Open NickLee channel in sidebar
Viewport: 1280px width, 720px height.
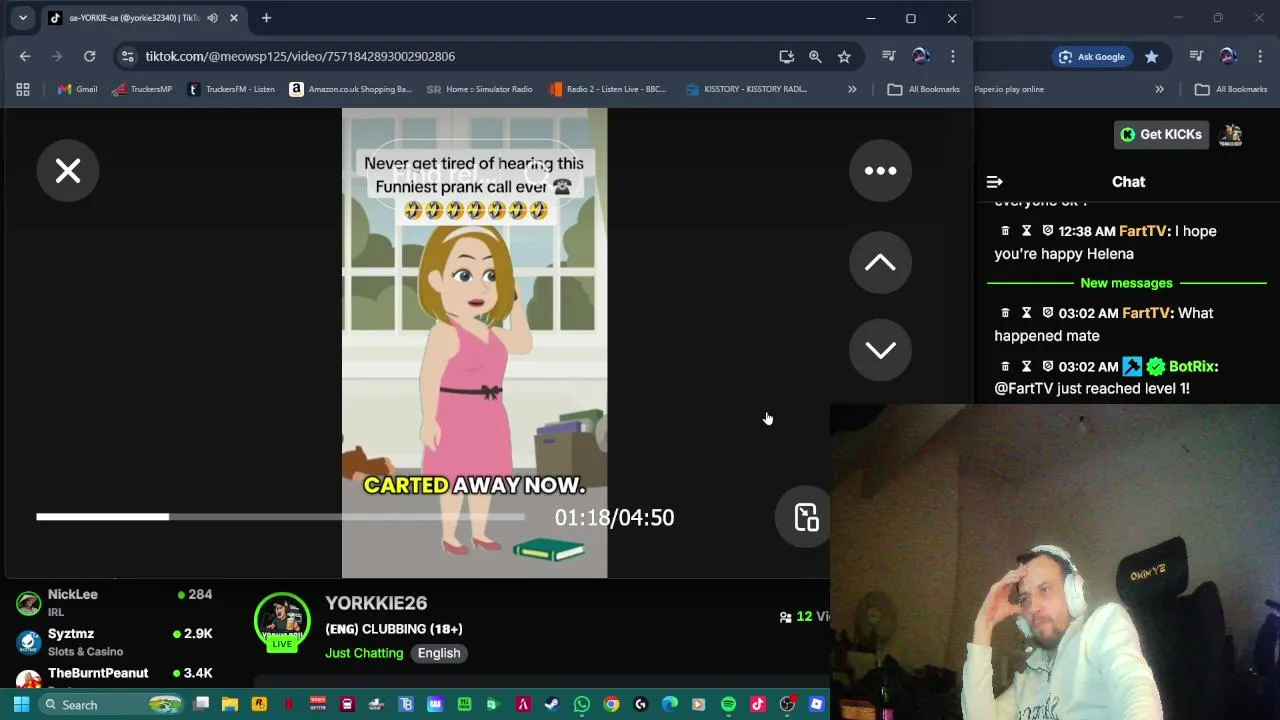pyautogui.click(x=114, y=603)
